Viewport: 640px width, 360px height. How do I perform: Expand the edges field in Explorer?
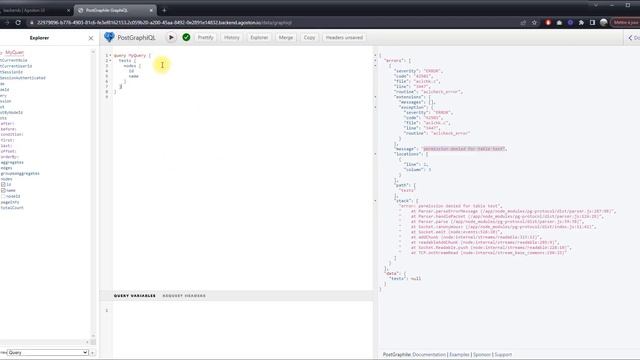[6, 168]
